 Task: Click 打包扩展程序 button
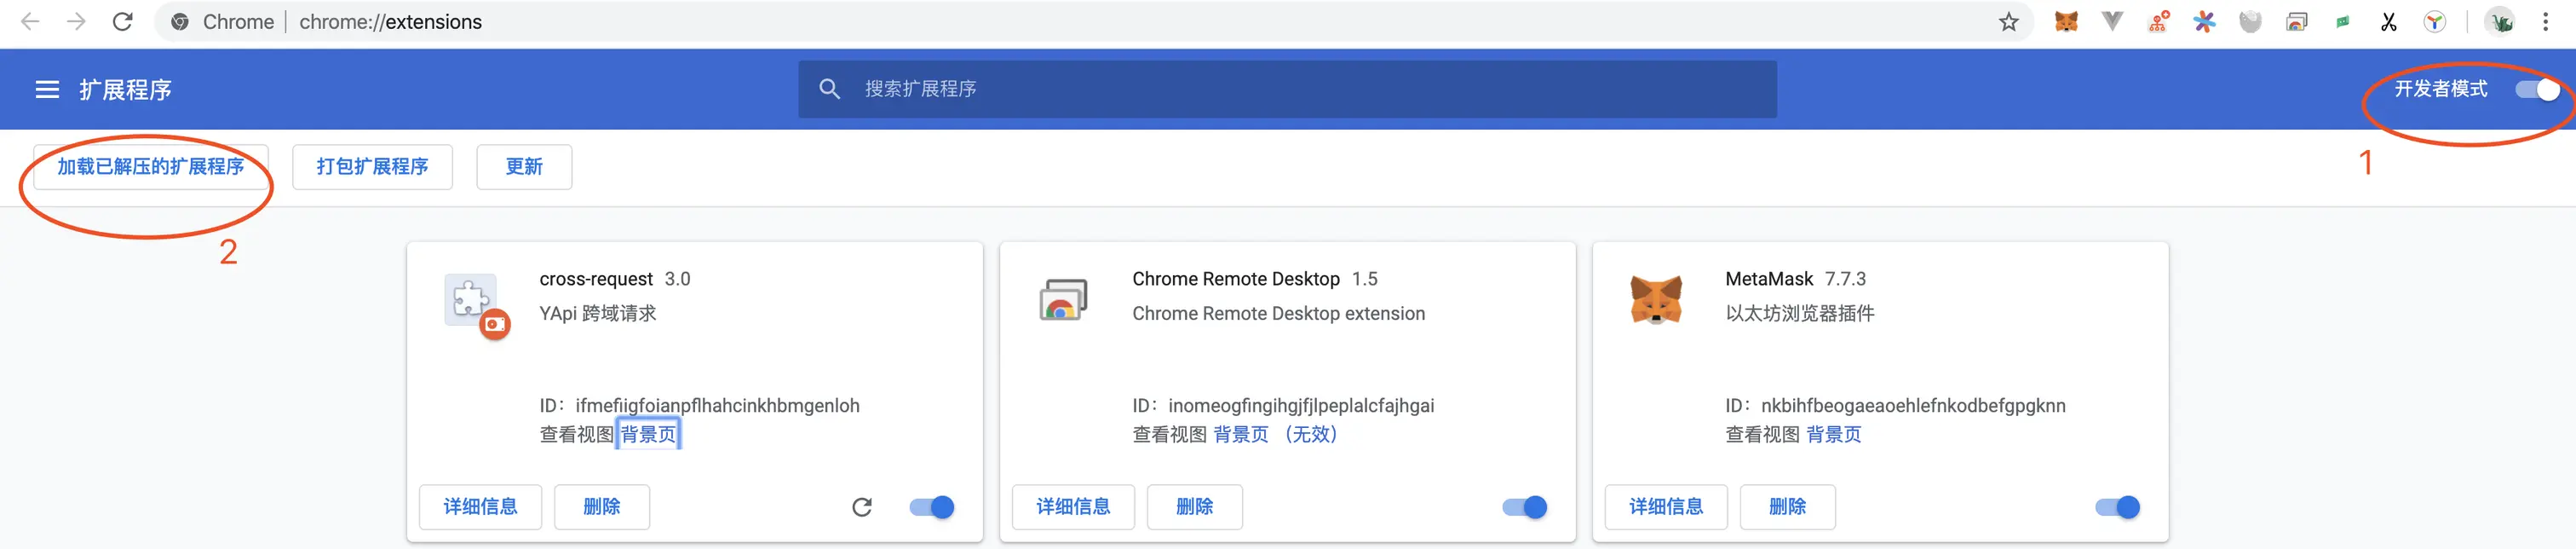(372, 167)
